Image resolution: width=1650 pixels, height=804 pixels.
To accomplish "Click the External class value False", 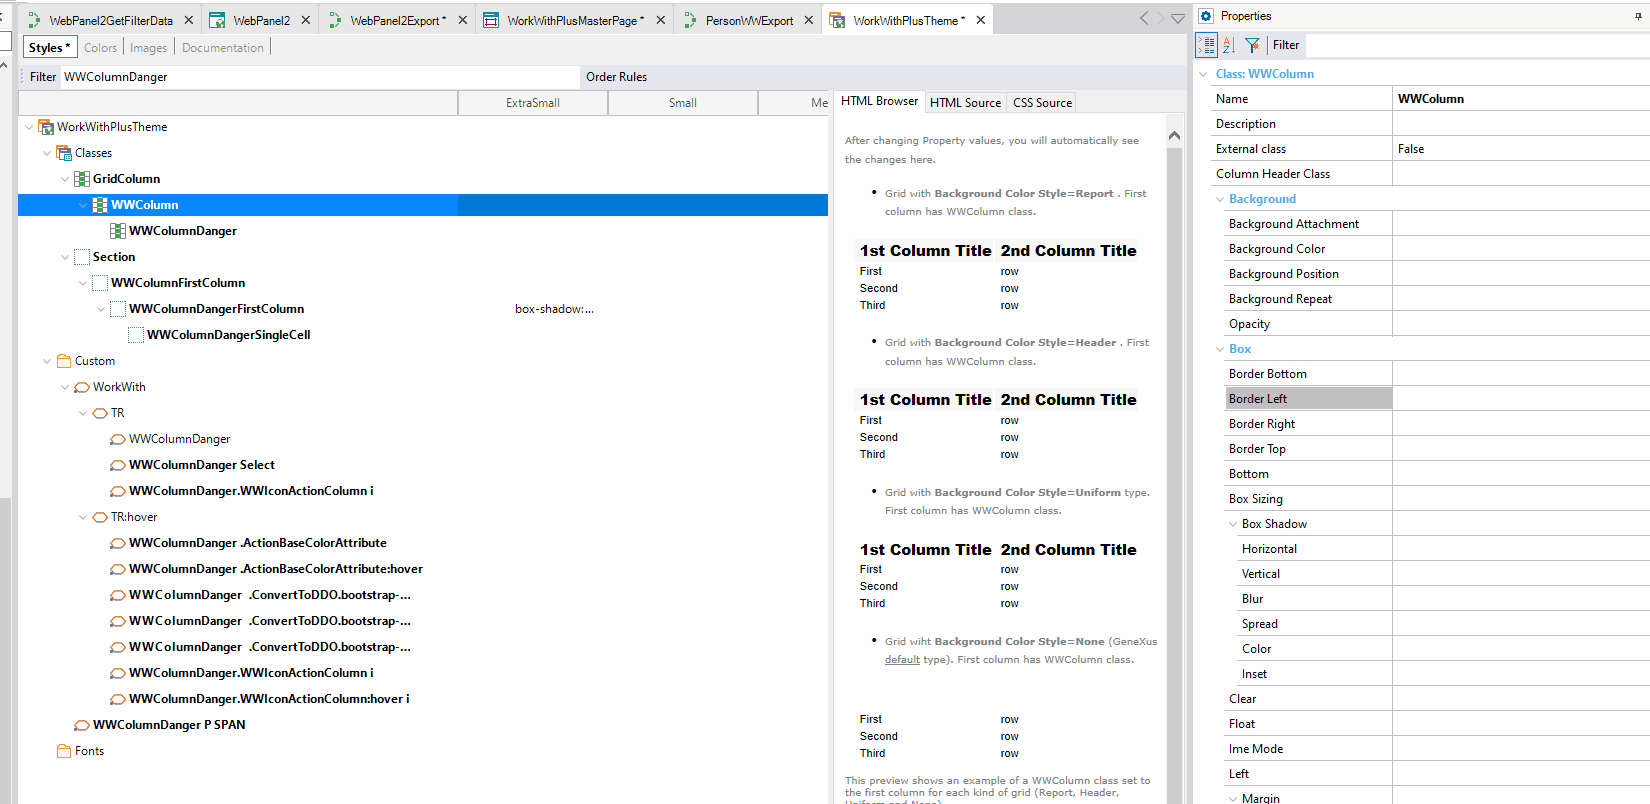I will (x=1521, y=149).
